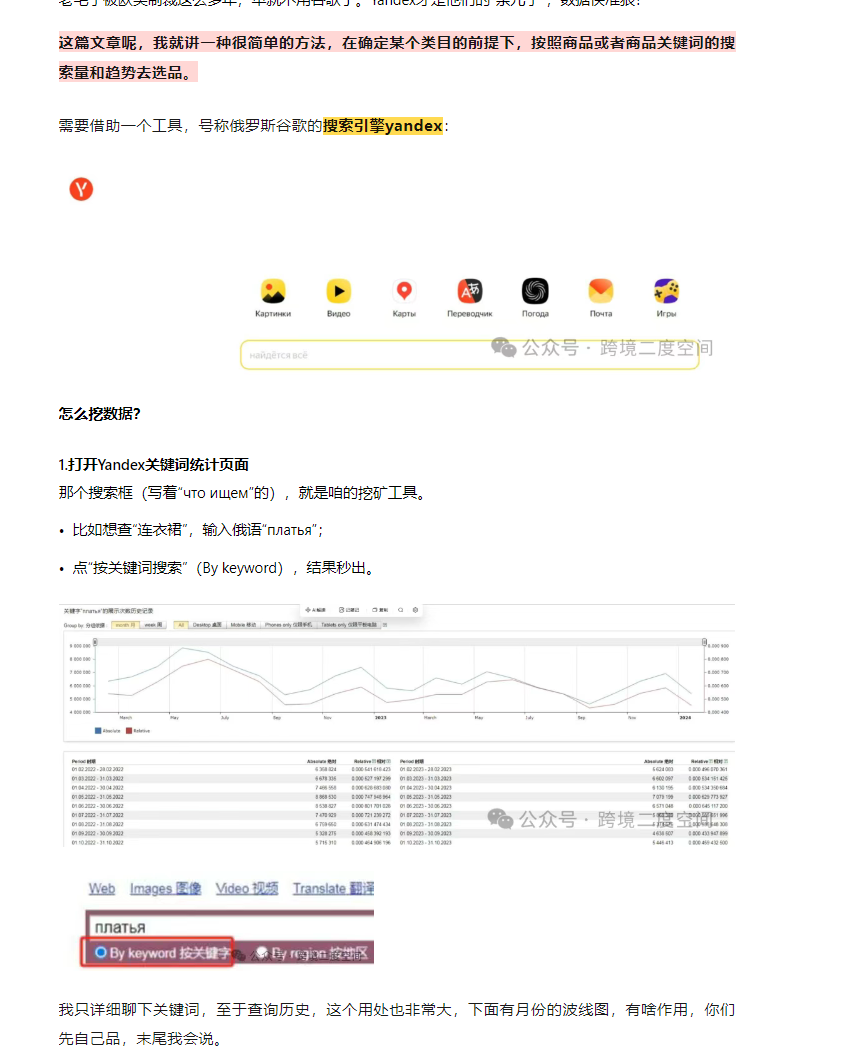The height and width of the screenshot is (1055, 851).
Task: Click the Images 图像 link
Action: (x=165, y=888)
